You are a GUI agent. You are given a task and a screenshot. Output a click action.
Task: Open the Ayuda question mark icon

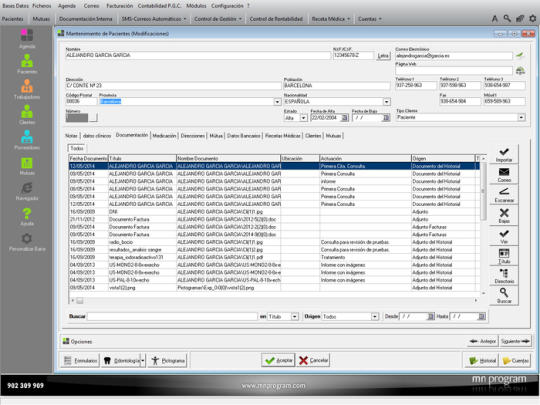click(x=27, y=216)
